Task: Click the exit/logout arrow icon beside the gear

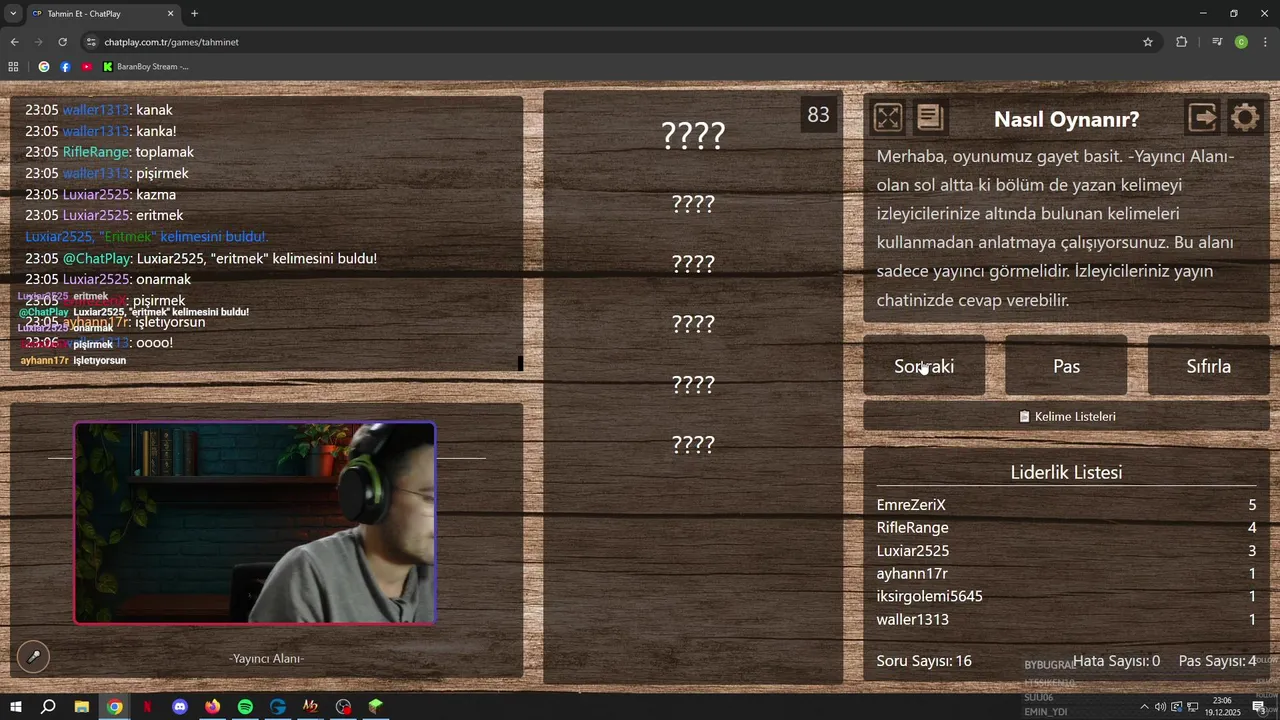Action: point(1202,118)
